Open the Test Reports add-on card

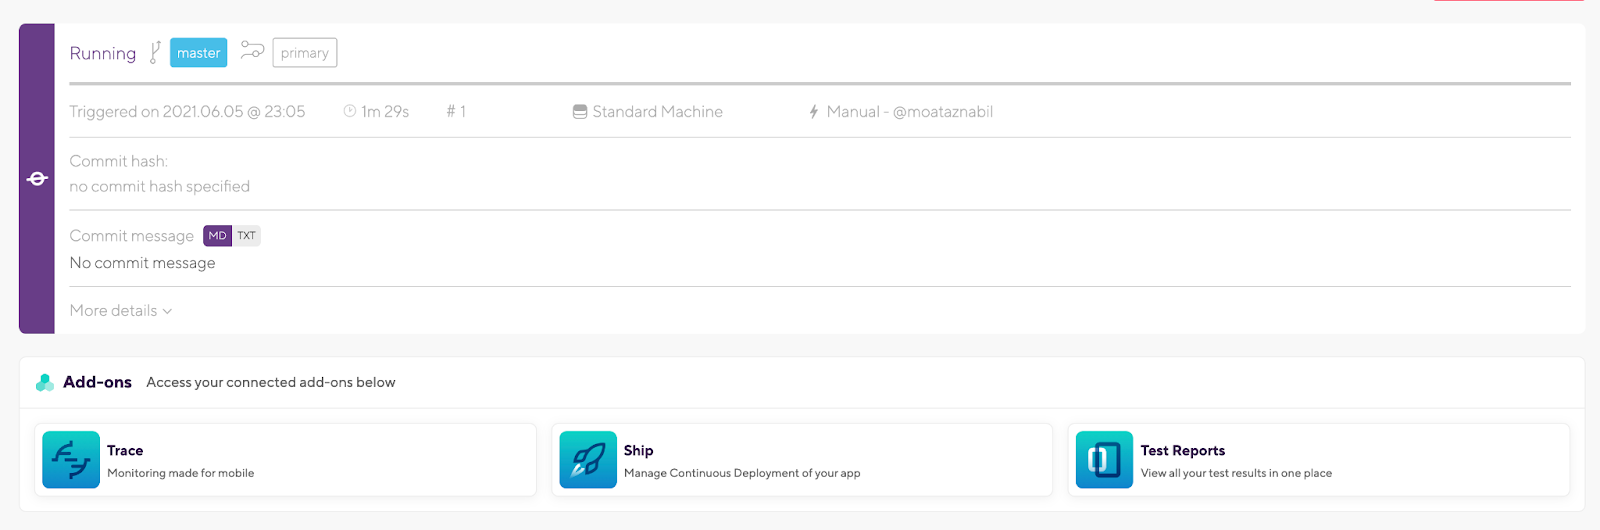(x=1319, y=460)
